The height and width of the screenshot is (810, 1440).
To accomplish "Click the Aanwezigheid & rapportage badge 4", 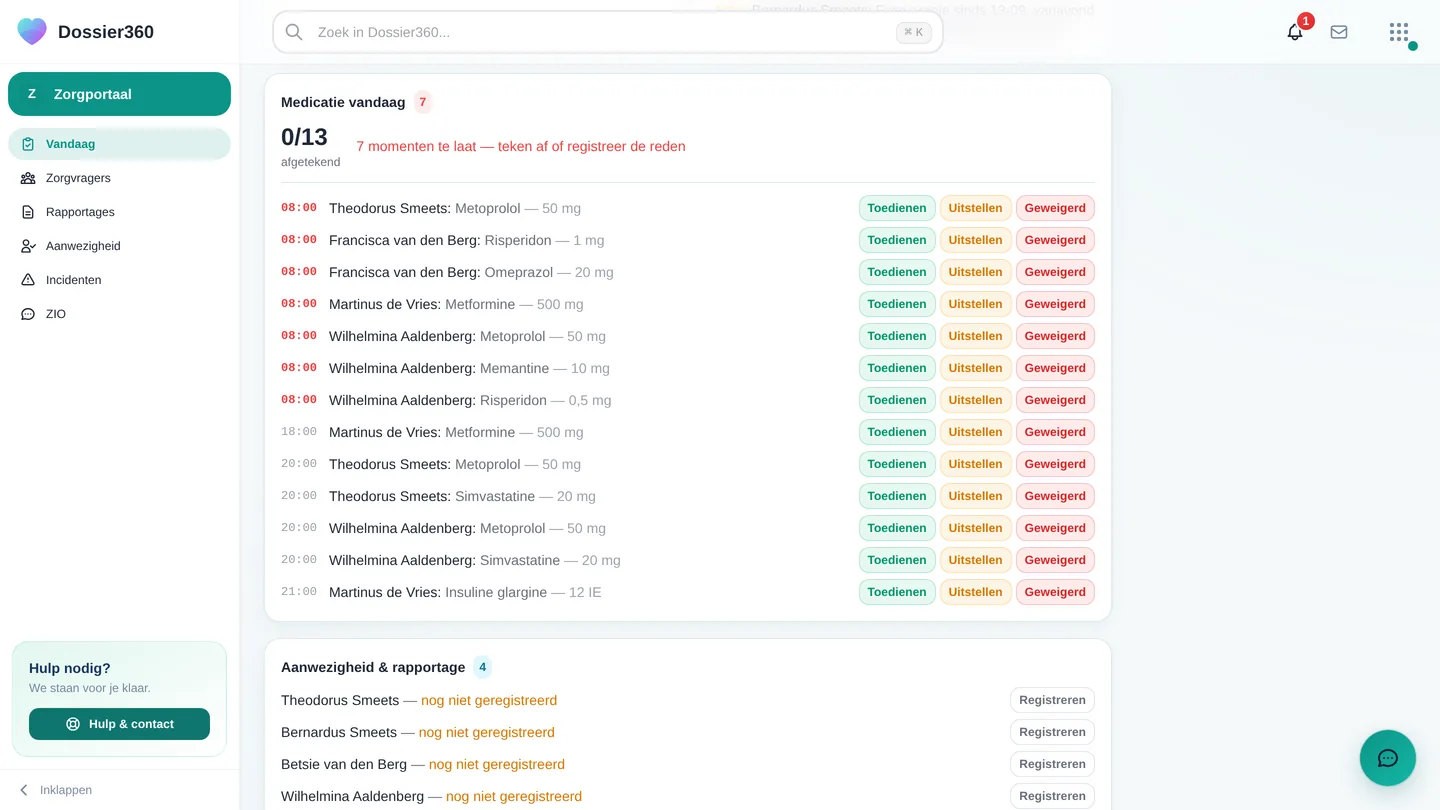I will [483, 667].
